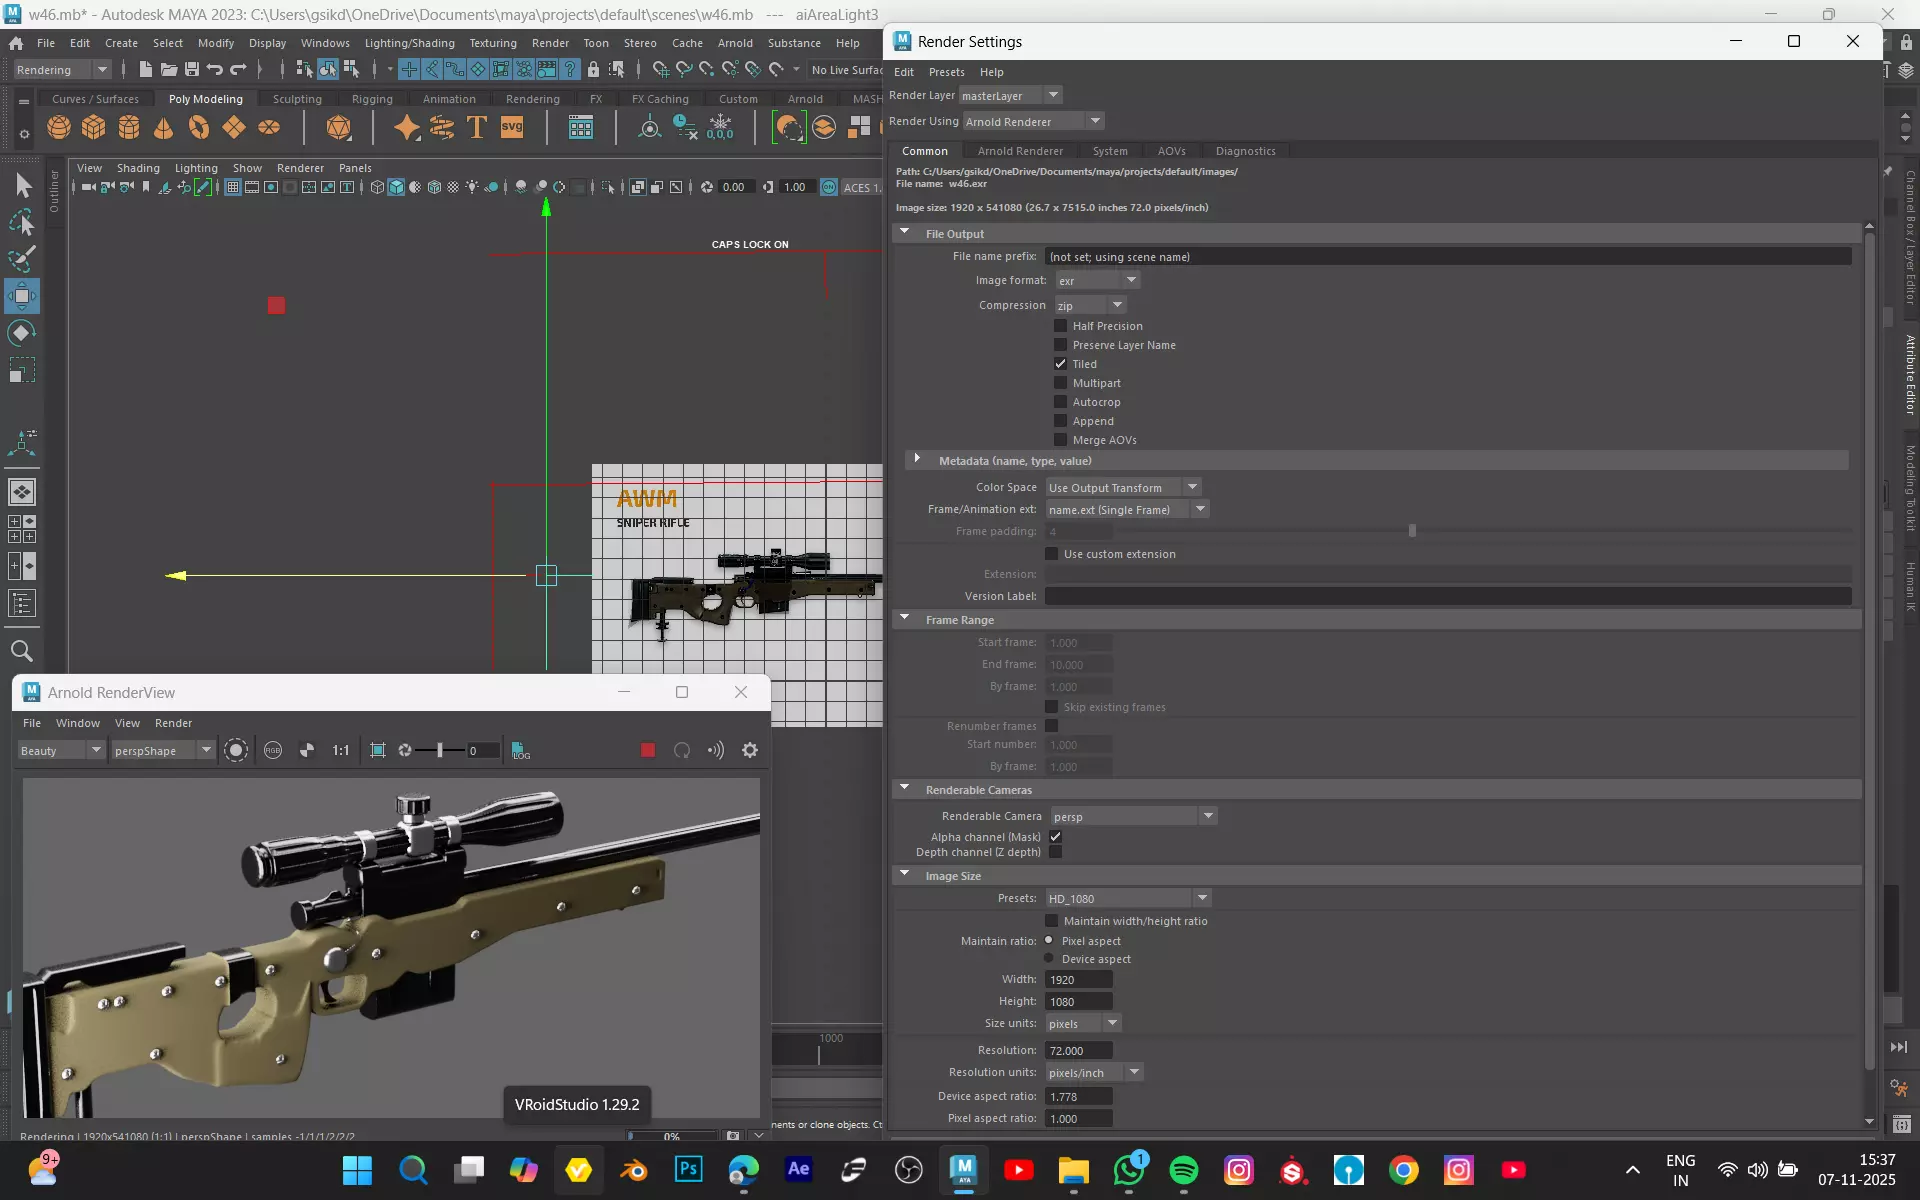The image size is (1920, 1200).
Task: Enable the Merge AOVs checkbox
Action: 1060,440
